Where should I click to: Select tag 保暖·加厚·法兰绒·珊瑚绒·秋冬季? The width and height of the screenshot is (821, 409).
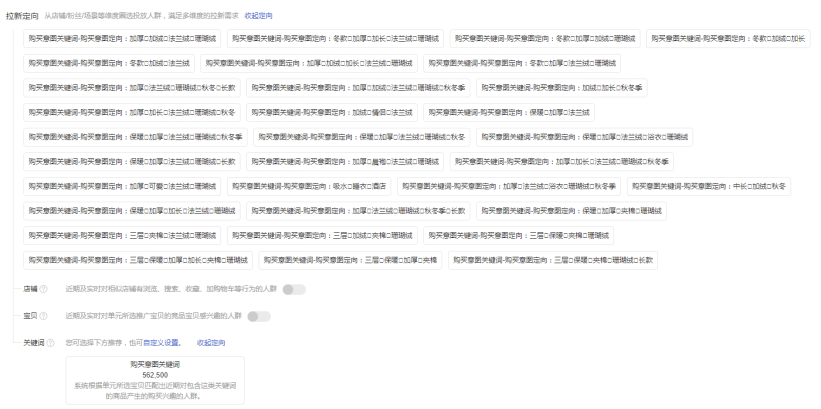(135, 137)
